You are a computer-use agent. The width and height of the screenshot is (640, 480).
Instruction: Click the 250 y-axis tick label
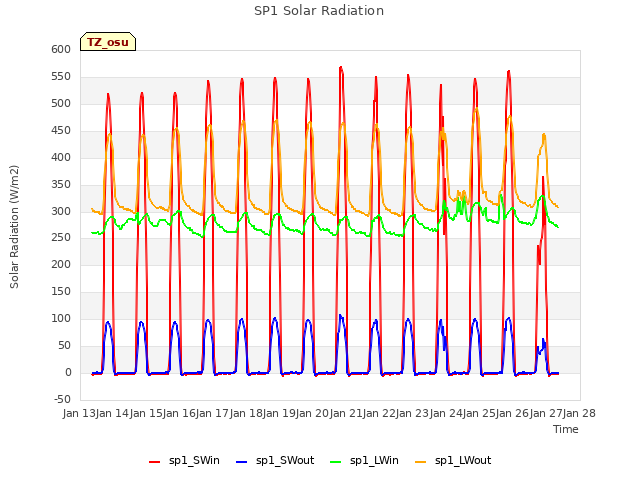pos(61,238)
